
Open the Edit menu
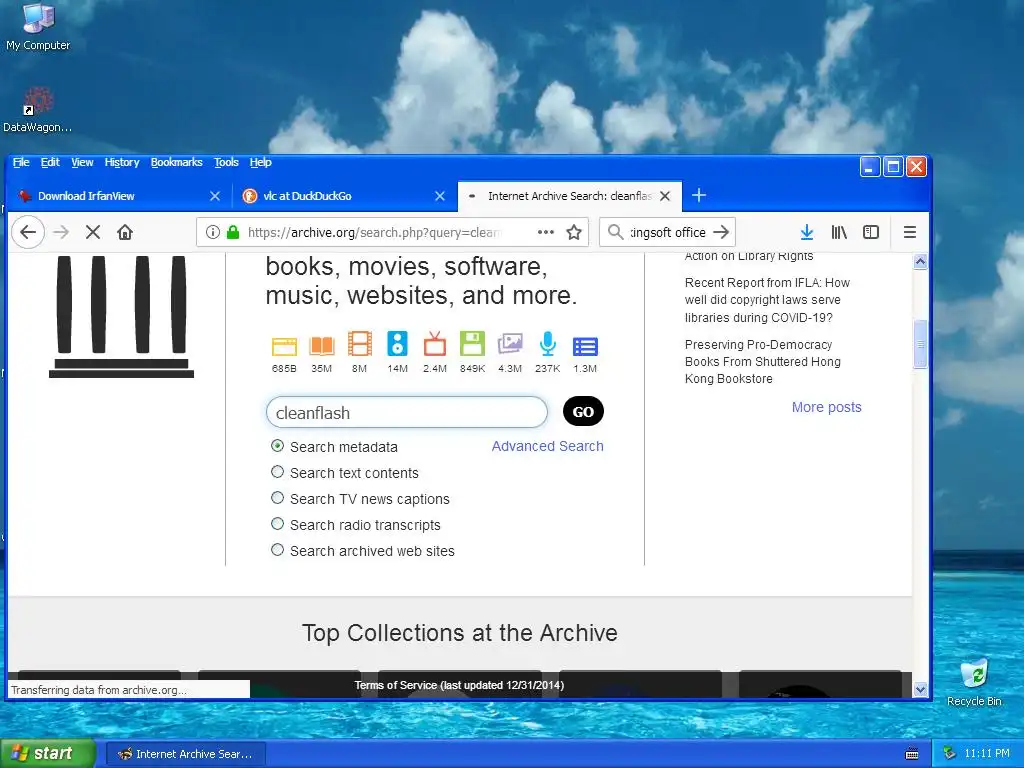[x=50, y=162]
